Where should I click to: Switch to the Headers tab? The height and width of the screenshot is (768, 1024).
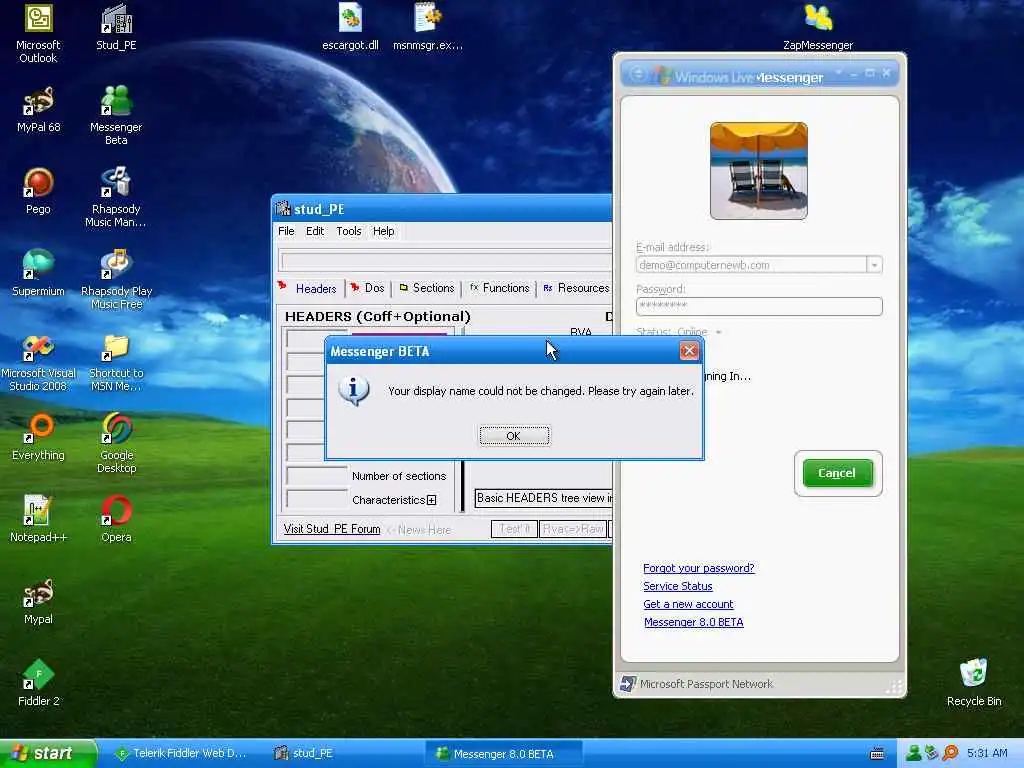[x=308, y=288]
